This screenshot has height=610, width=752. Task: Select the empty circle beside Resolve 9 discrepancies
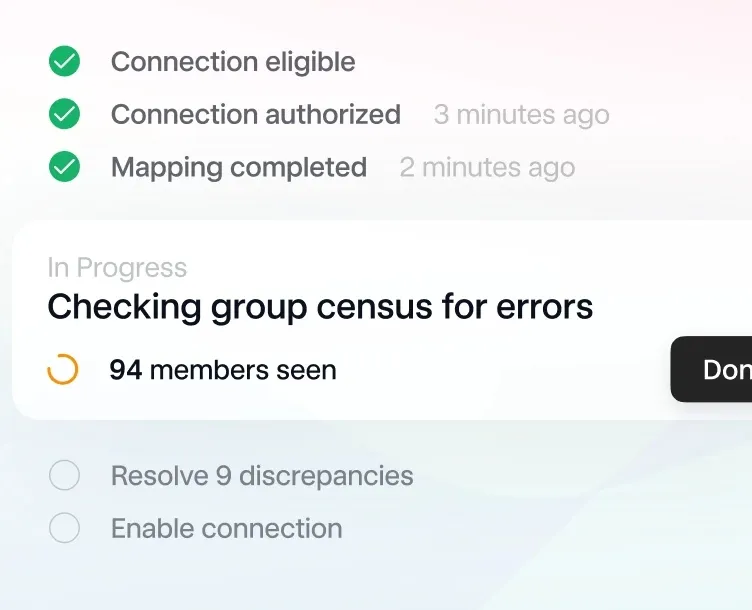tap(64, 476)
